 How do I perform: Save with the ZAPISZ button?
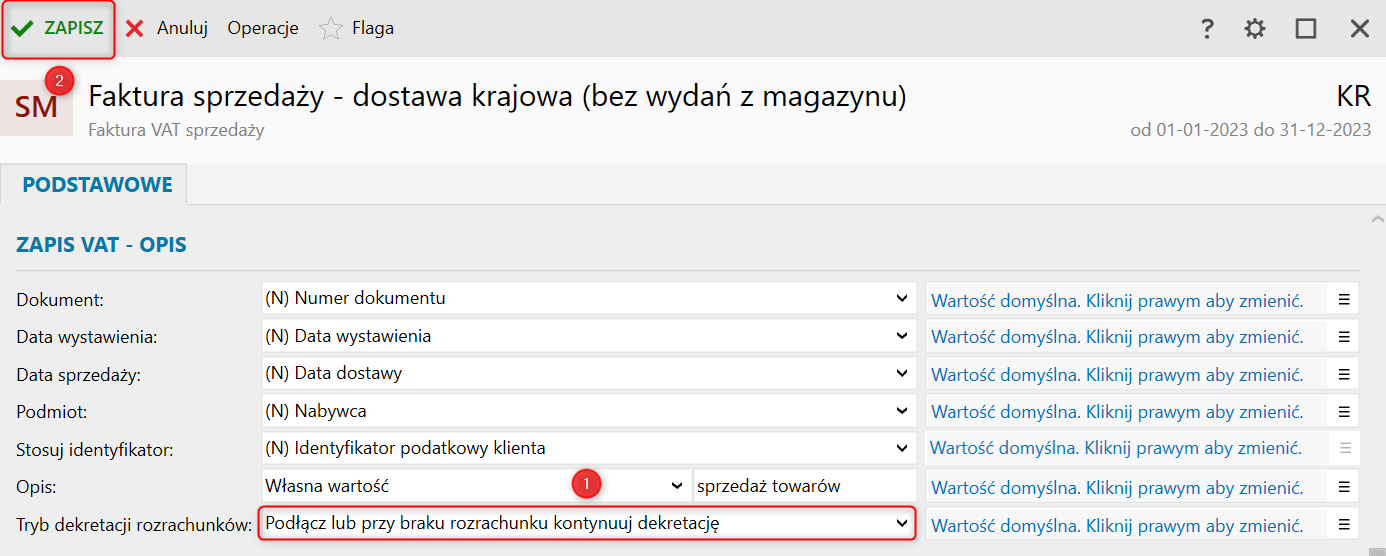tap(59, 28)
